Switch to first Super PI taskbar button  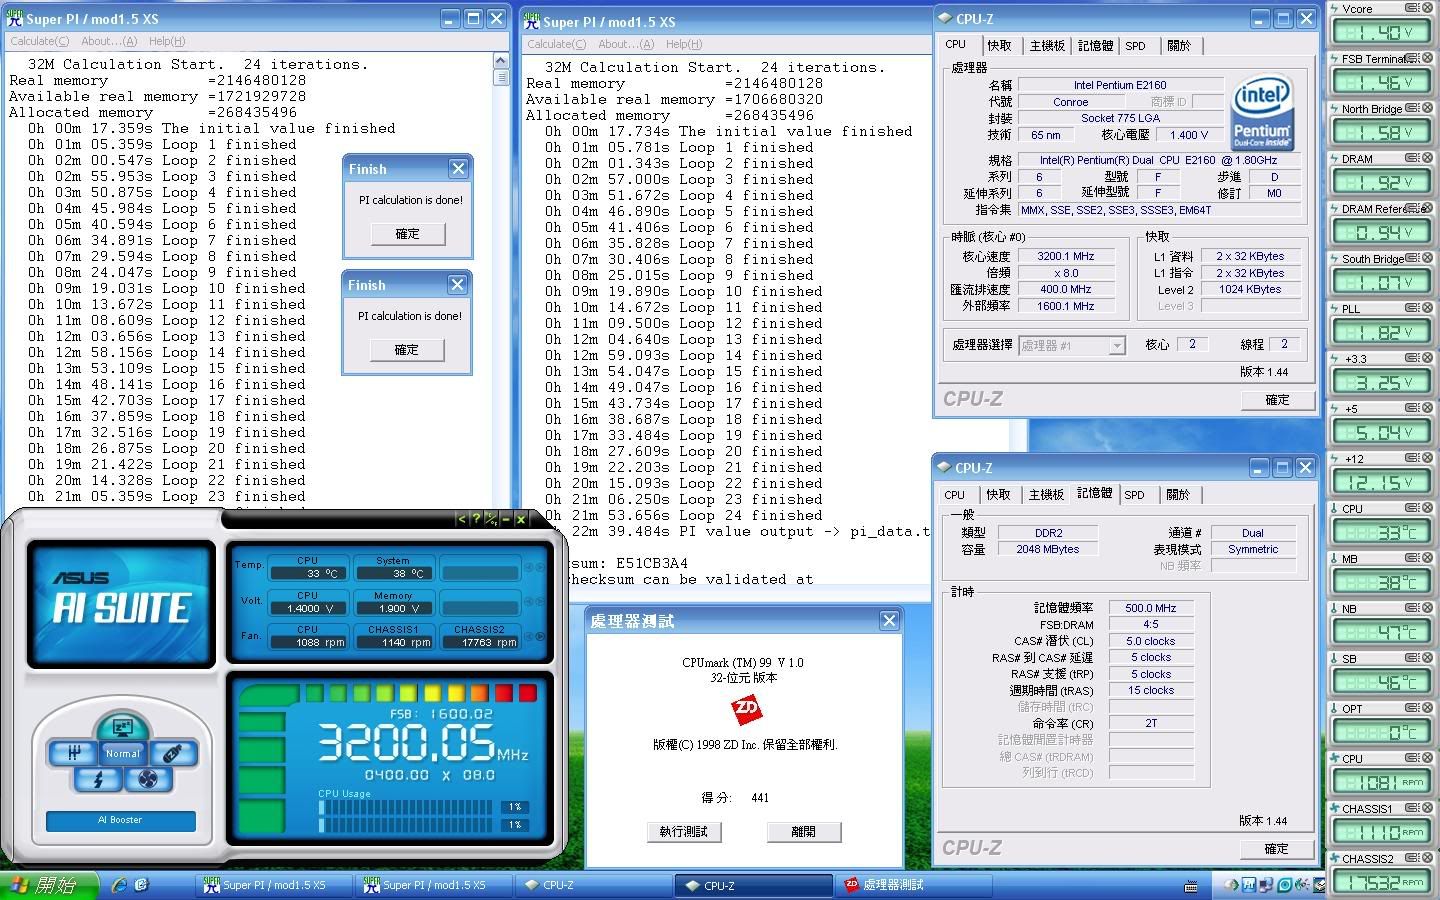click(274, 885)
